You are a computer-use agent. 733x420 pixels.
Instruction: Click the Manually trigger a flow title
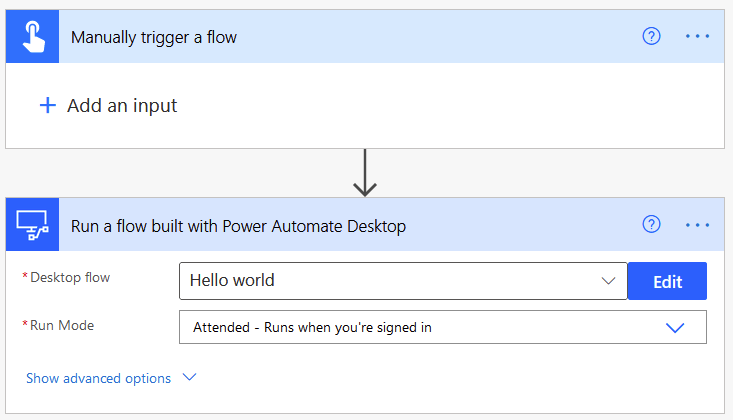(x=154, y=37)
